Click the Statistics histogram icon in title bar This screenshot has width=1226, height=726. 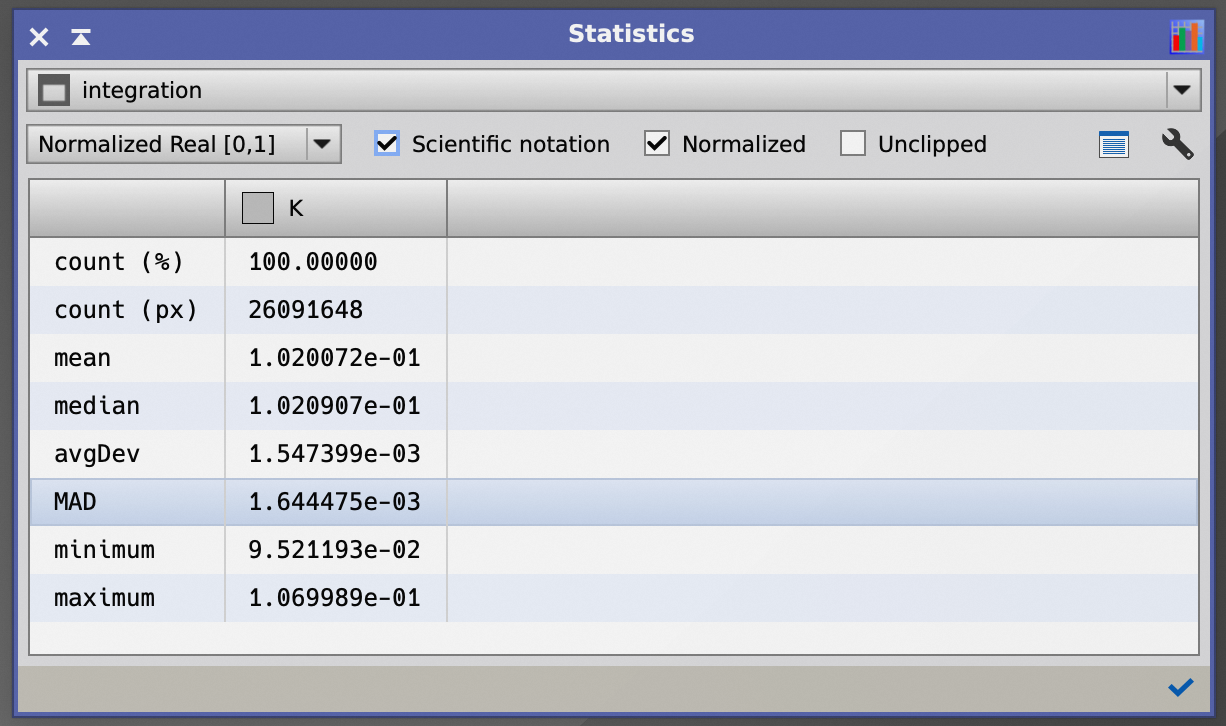tap(1186, 37)
